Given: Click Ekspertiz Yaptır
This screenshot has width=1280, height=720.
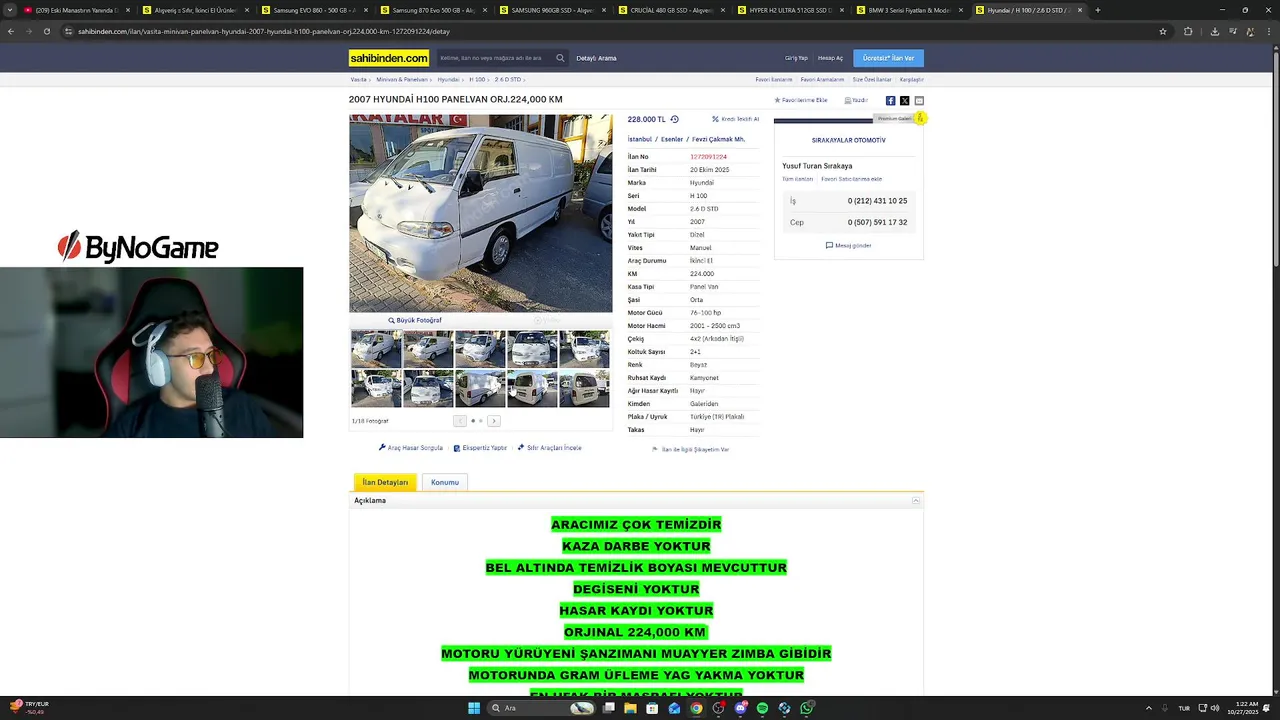Looking at the screenshot, I should 480,448.
